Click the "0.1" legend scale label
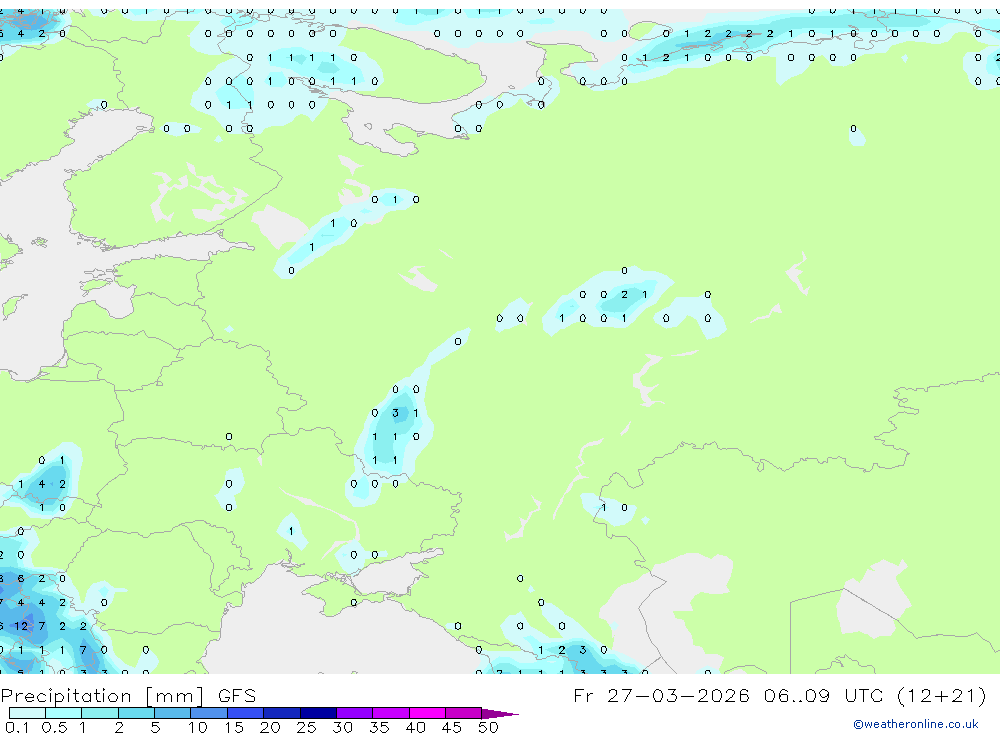This screenshot has width=1000, height=733. (17, 727)
